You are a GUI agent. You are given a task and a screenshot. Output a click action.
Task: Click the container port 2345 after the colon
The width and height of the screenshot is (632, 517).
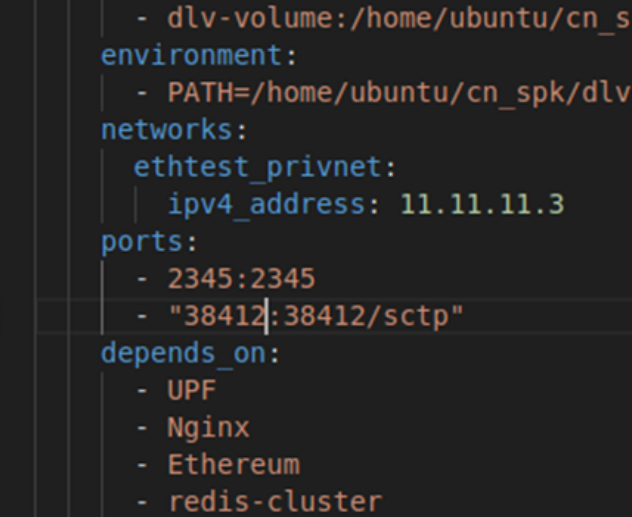pyautogui.click(x=283, y=279)
